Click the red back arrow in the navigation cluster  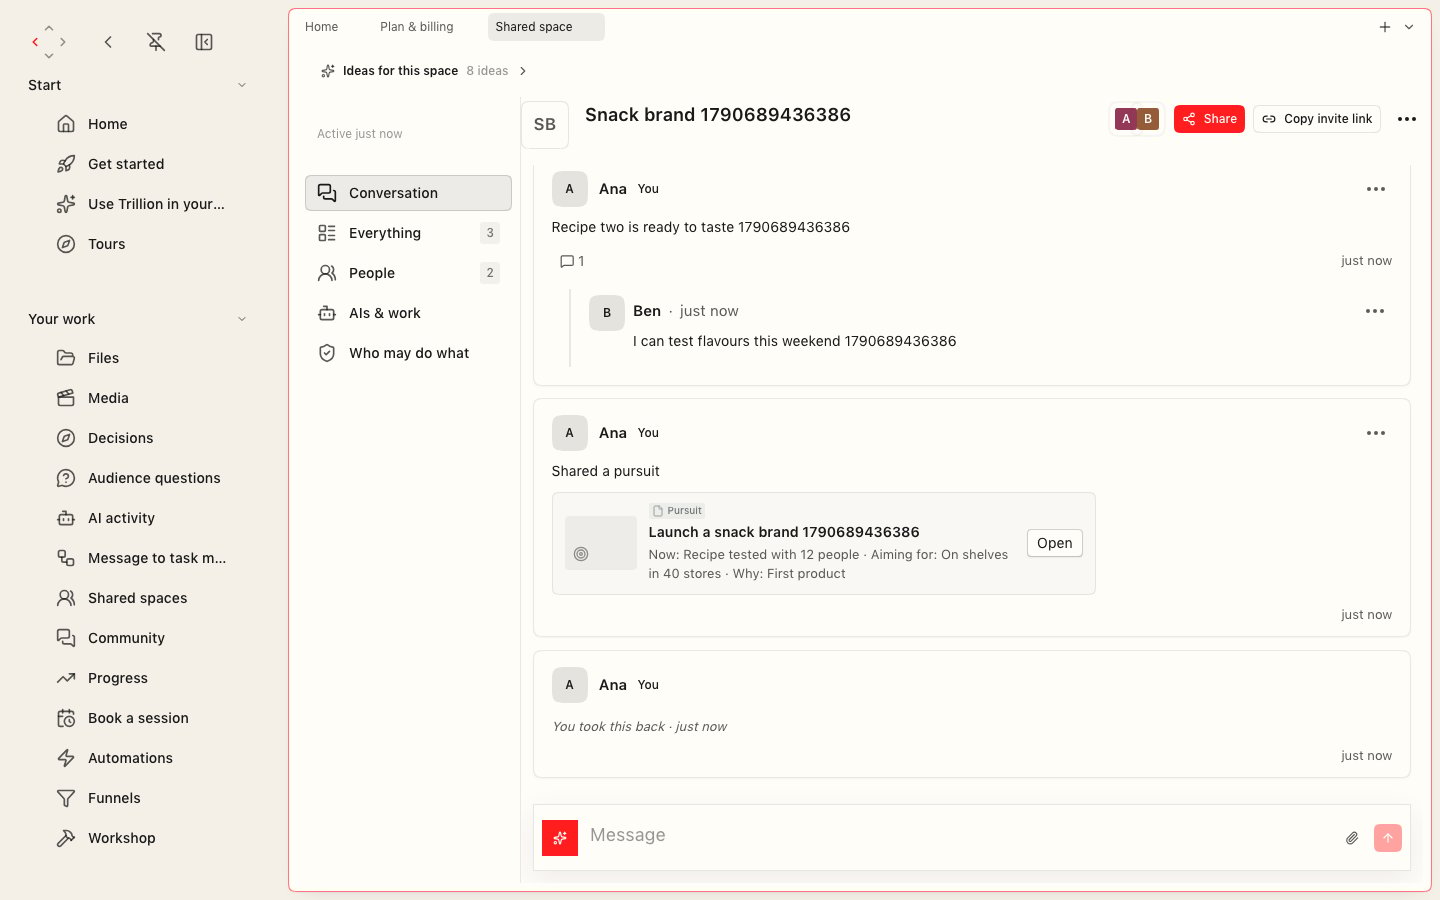(35, 42)
